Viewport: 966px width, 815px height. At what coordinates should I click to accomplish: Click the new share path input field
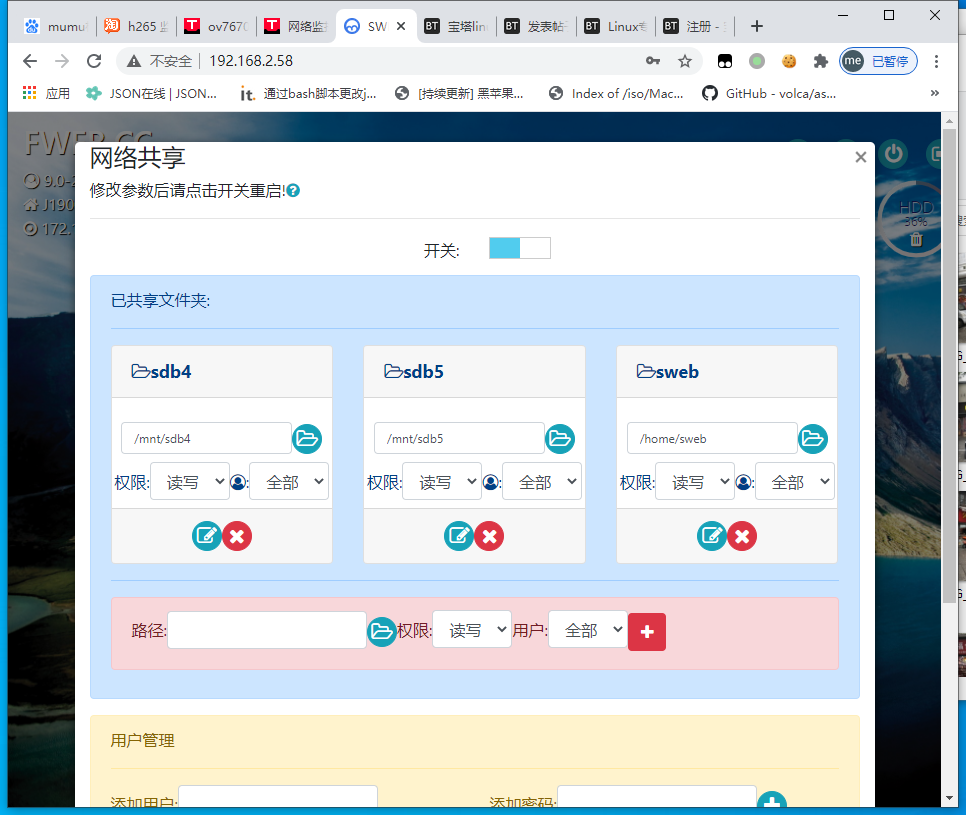267,631
